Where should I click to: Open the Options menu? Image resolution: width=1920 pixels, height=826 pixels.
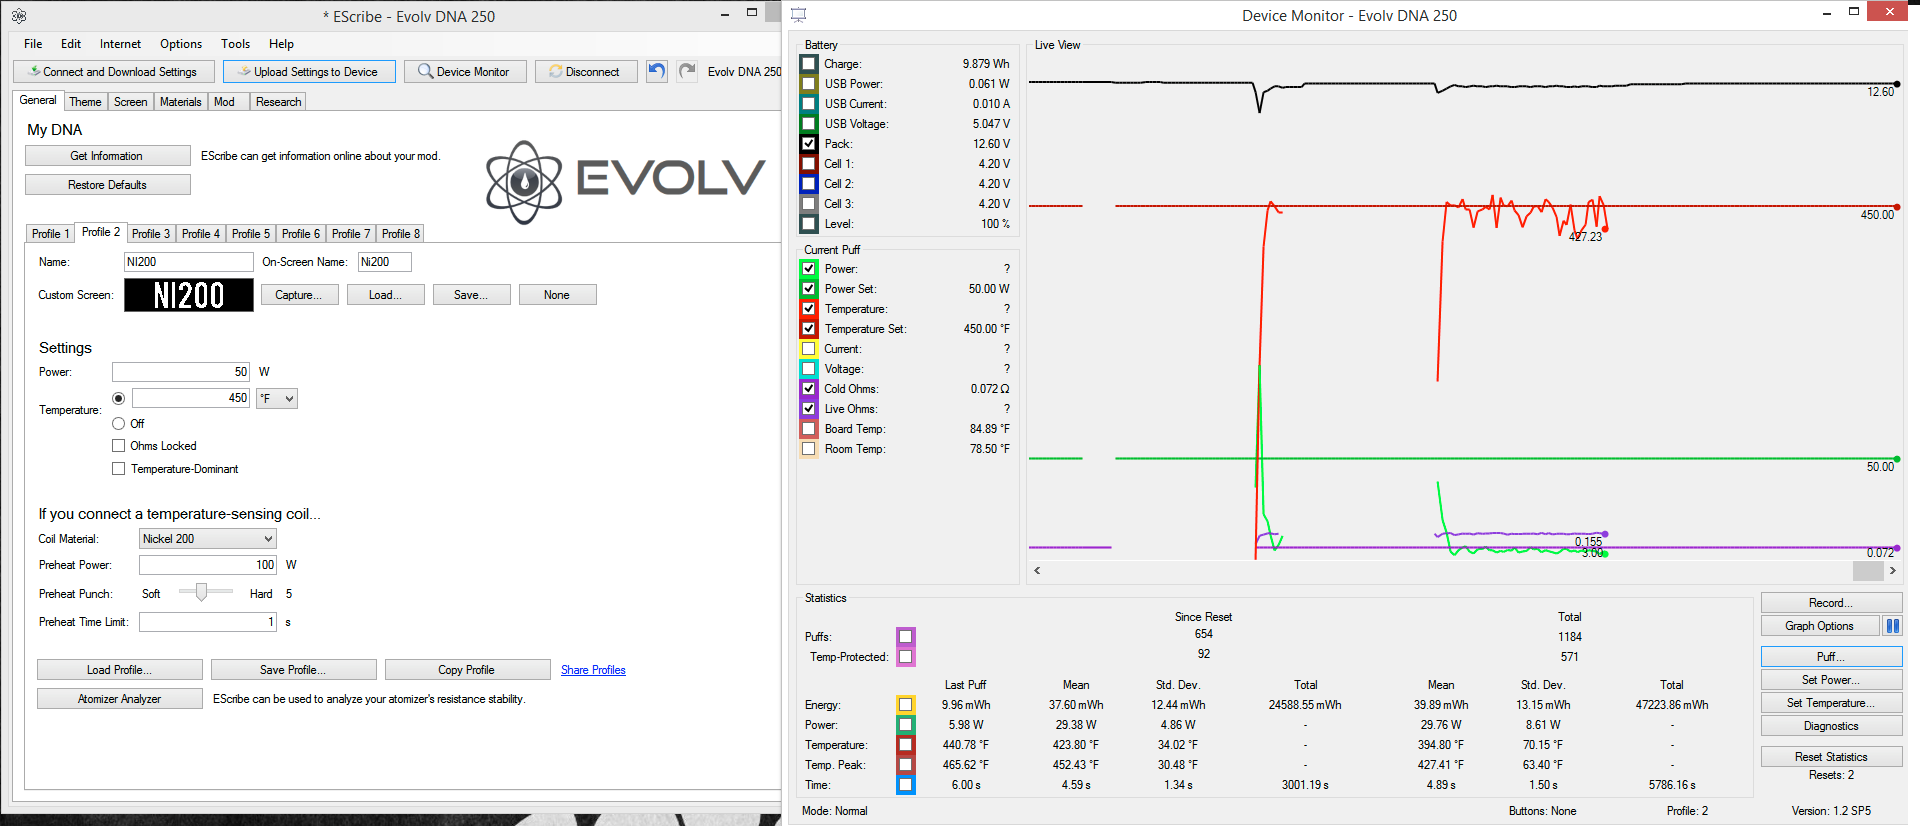[x=181, y=44]
